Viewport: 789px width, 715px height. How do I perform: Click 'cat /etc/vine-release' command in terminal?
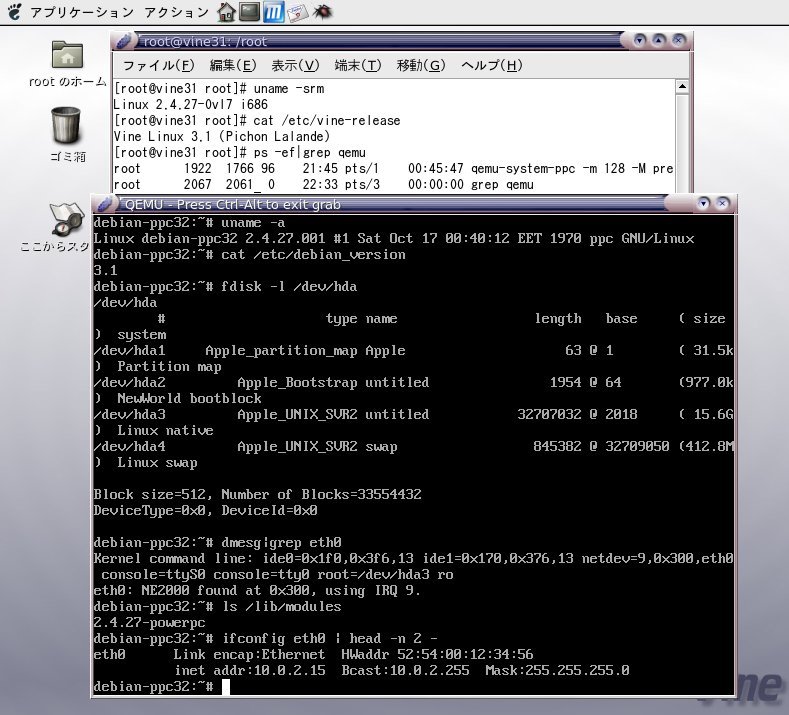point(327,121)
